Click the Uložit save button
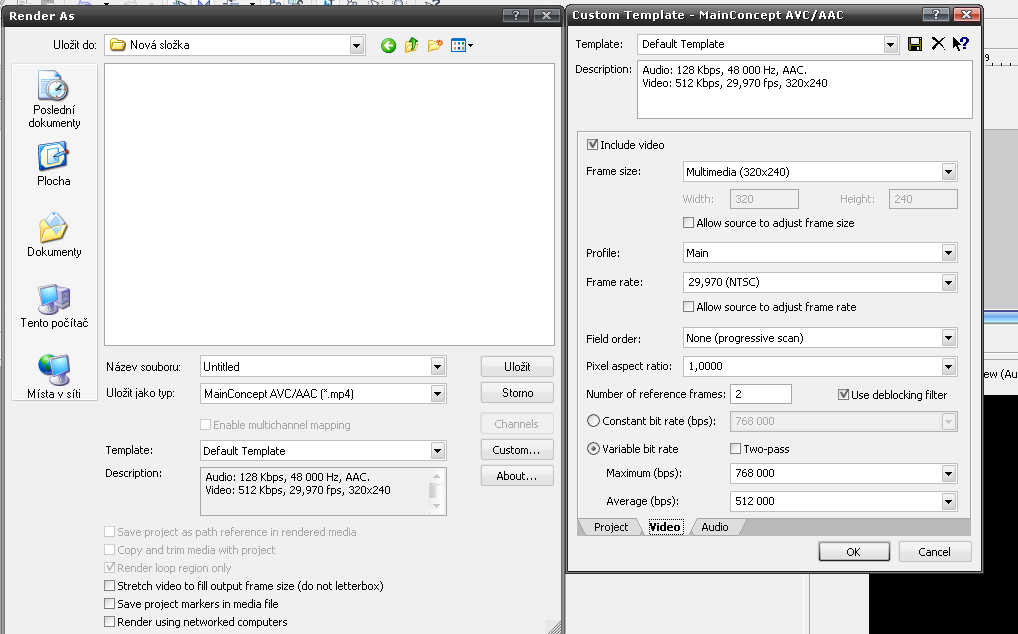Viewport: 1018px width, 634px height. coord(517,367)
